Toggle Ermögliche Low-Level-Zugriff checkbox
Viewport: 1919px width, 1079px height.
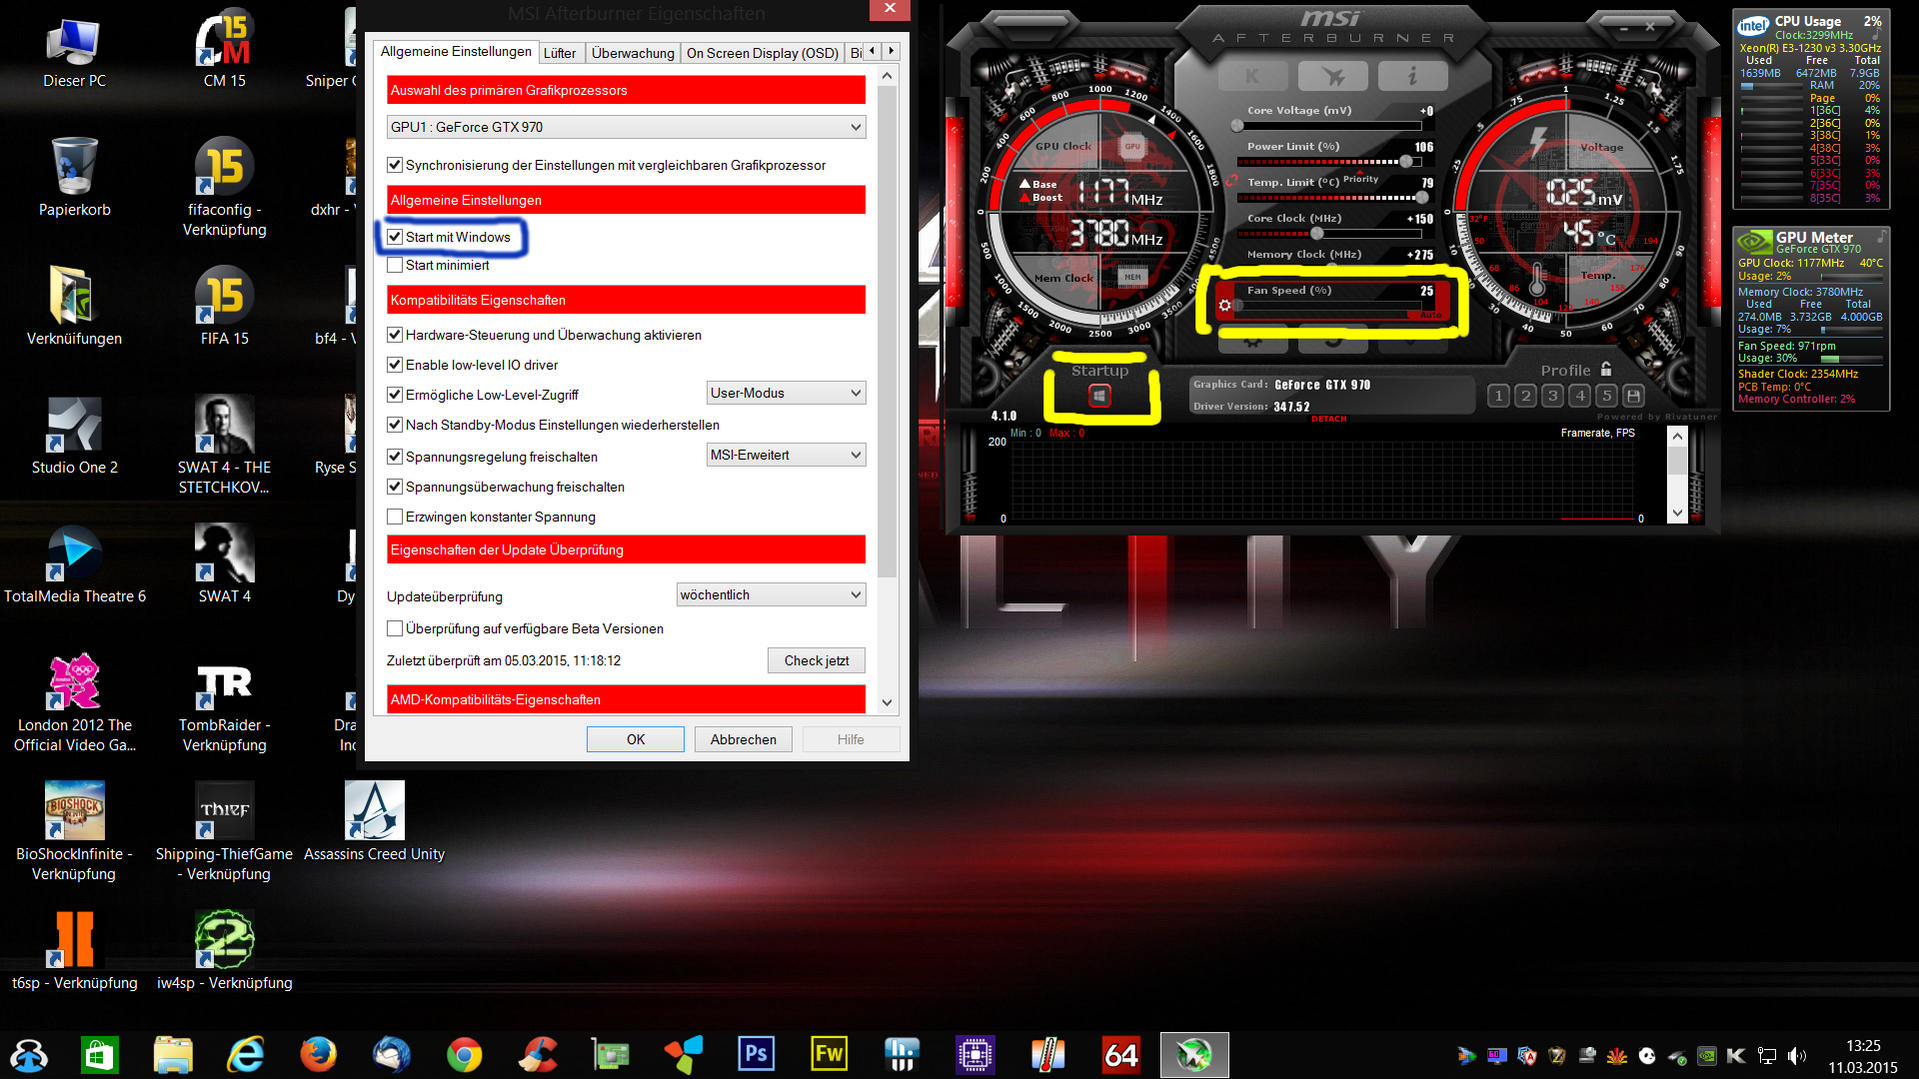tap(395, 395)
